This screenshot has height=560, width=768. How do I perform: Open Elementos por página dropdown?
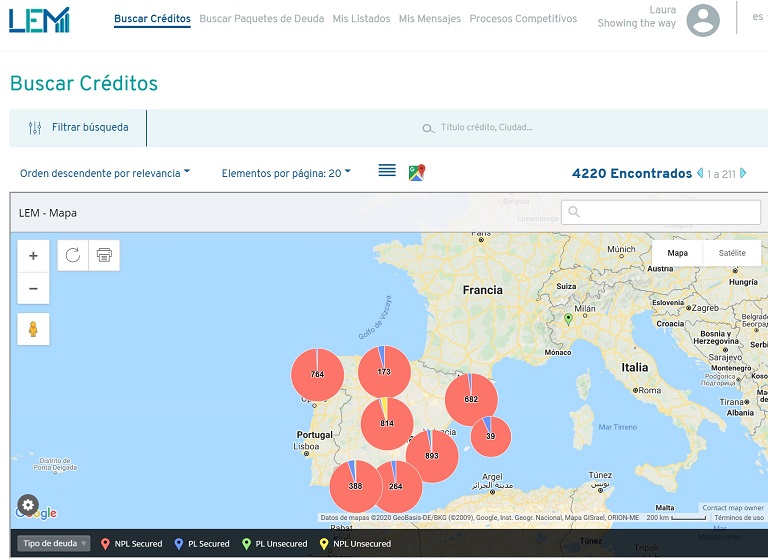[286, 173]
